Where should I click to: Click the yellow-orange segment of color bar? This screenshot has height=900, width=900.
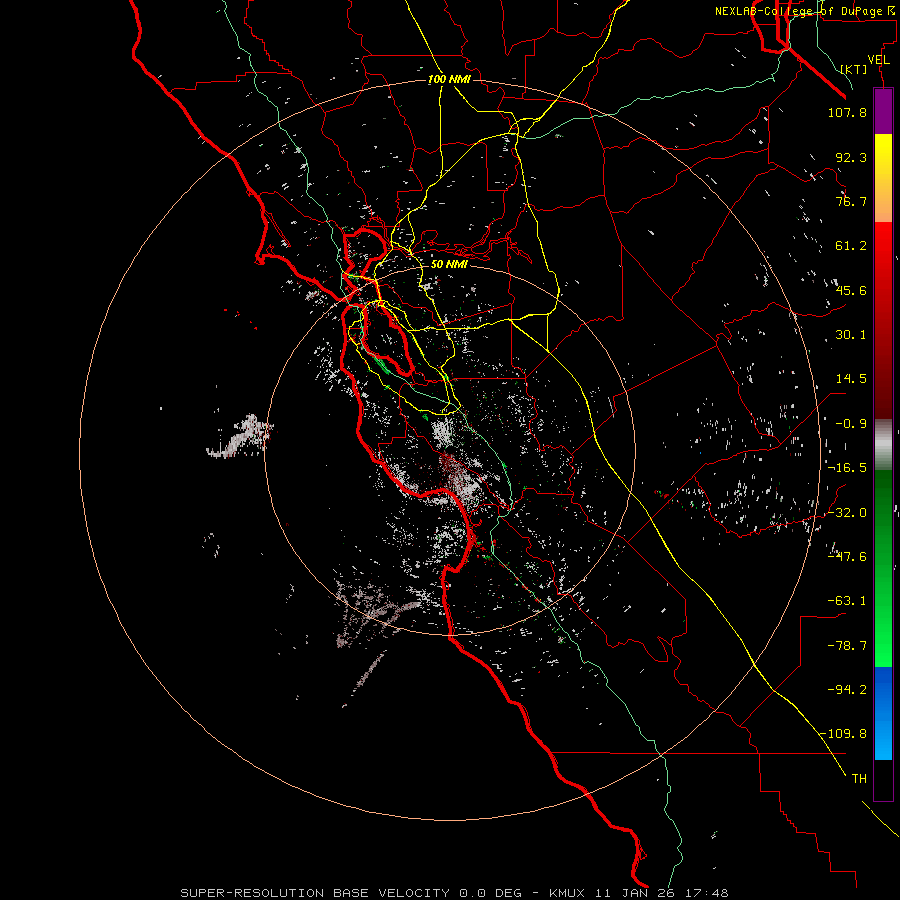883,178
